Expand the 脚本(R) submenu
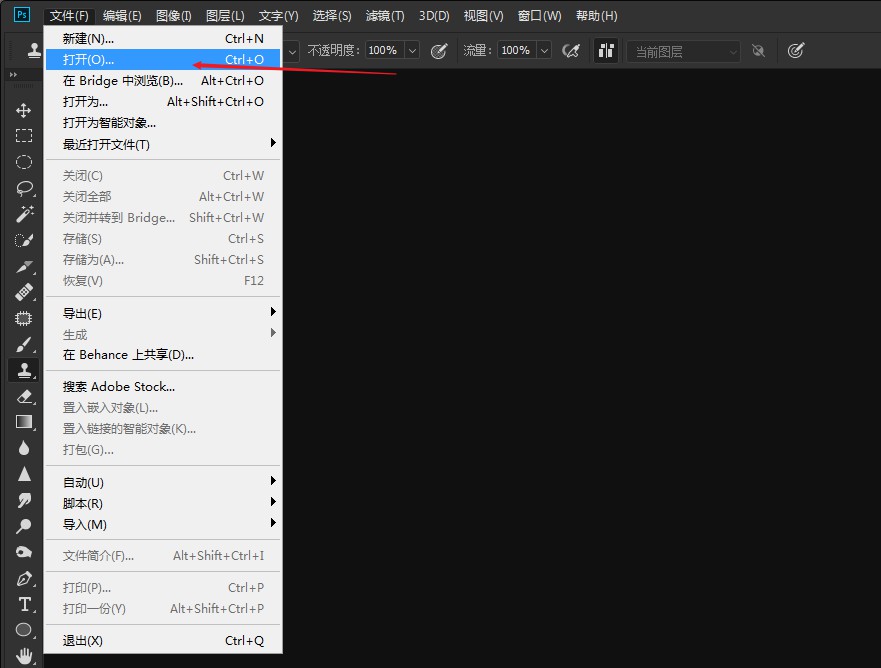 tap(163, 503)
